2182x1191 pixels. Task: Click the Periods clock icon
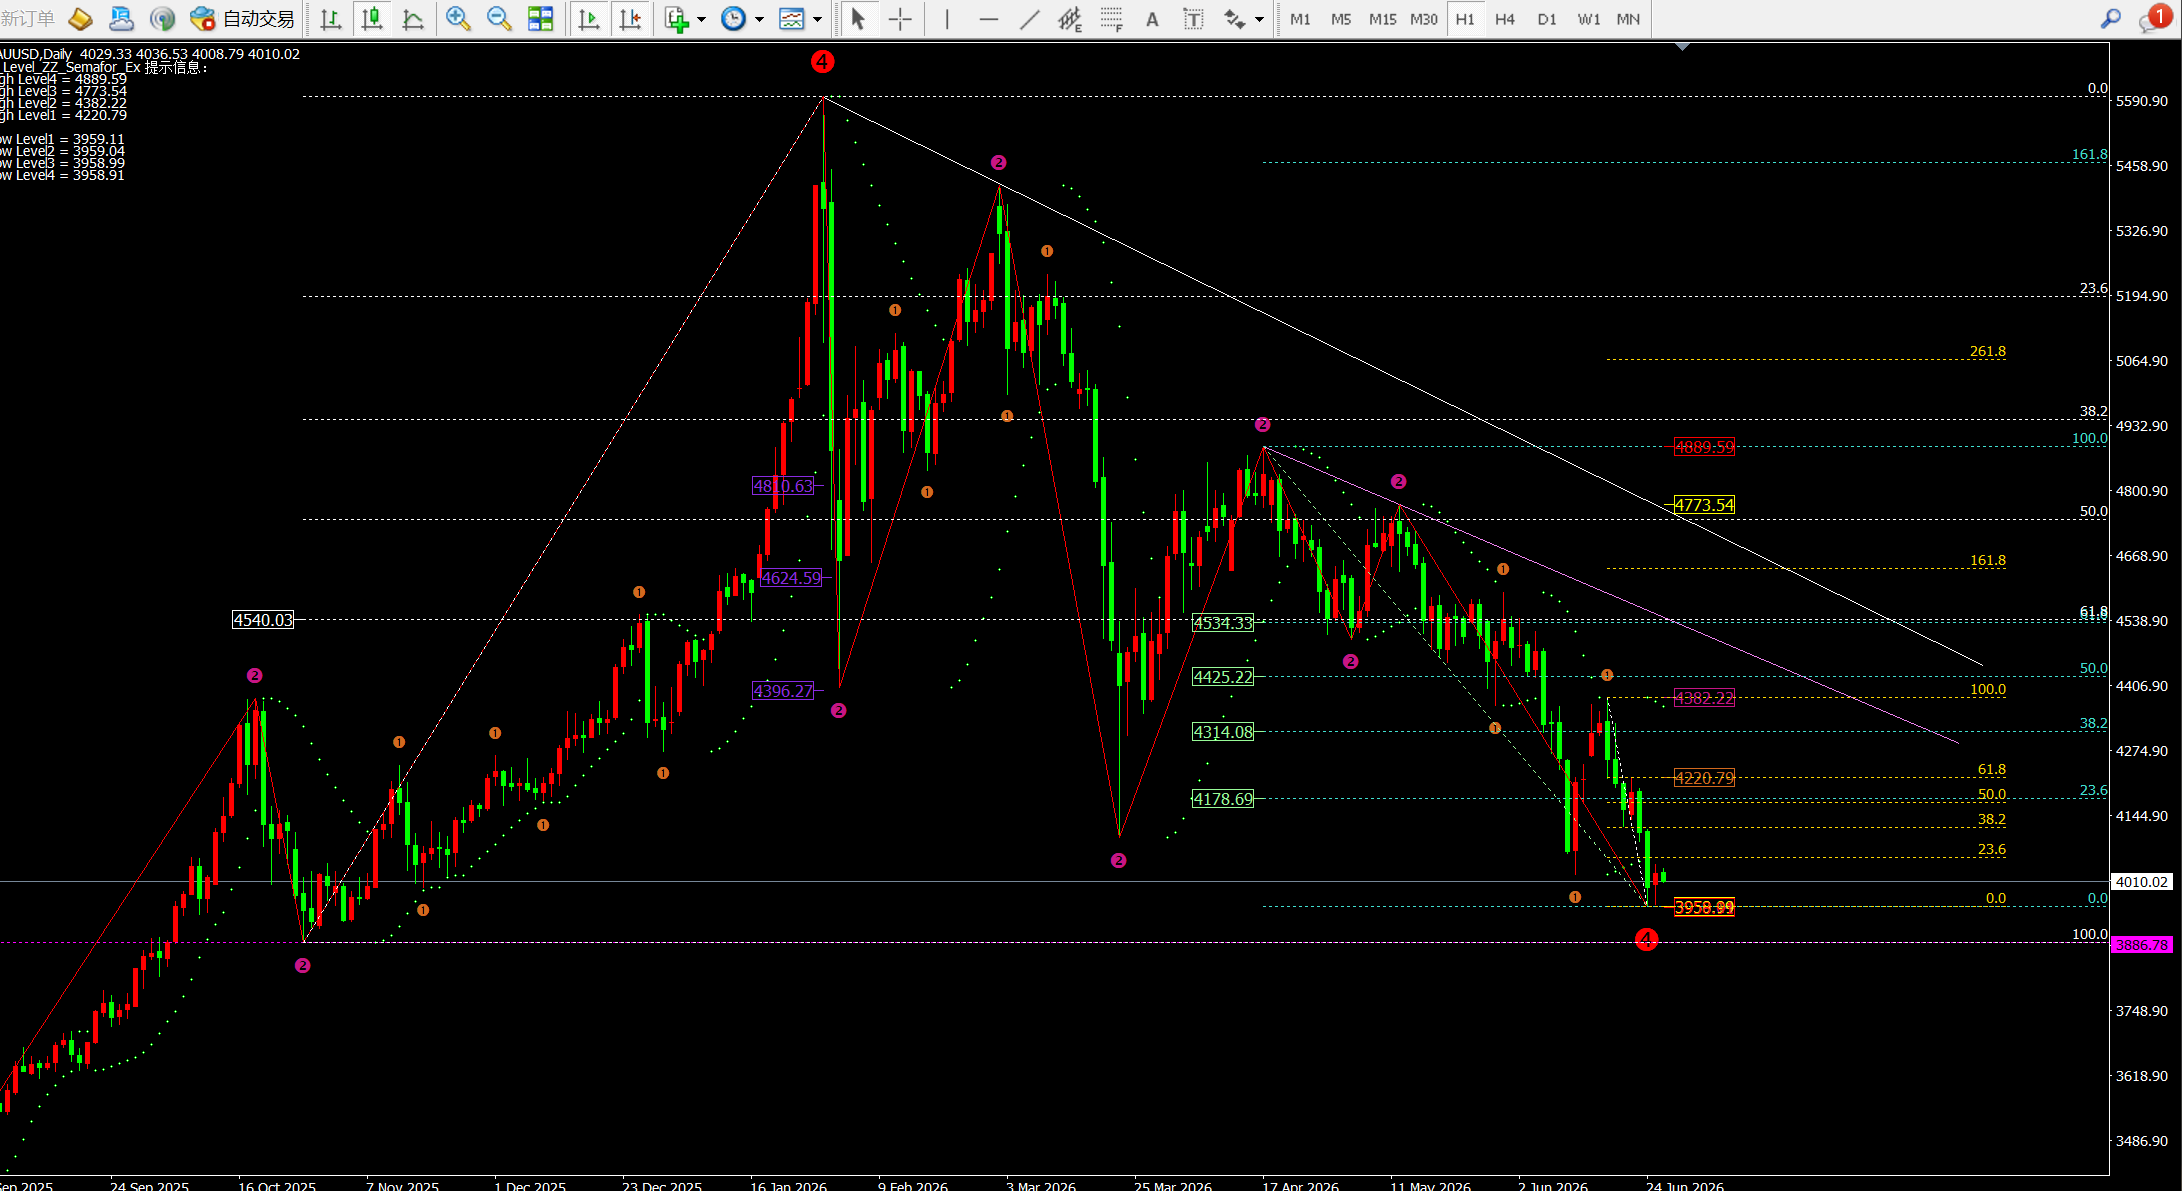coord(733,18)
